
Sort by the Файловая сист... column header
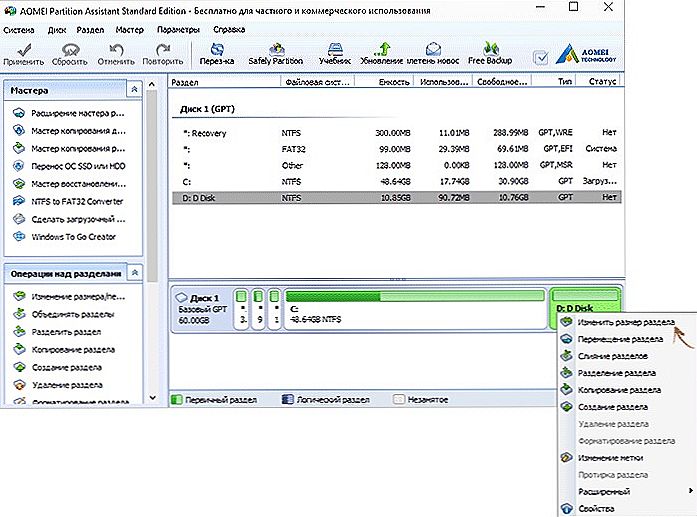point(318,82)
